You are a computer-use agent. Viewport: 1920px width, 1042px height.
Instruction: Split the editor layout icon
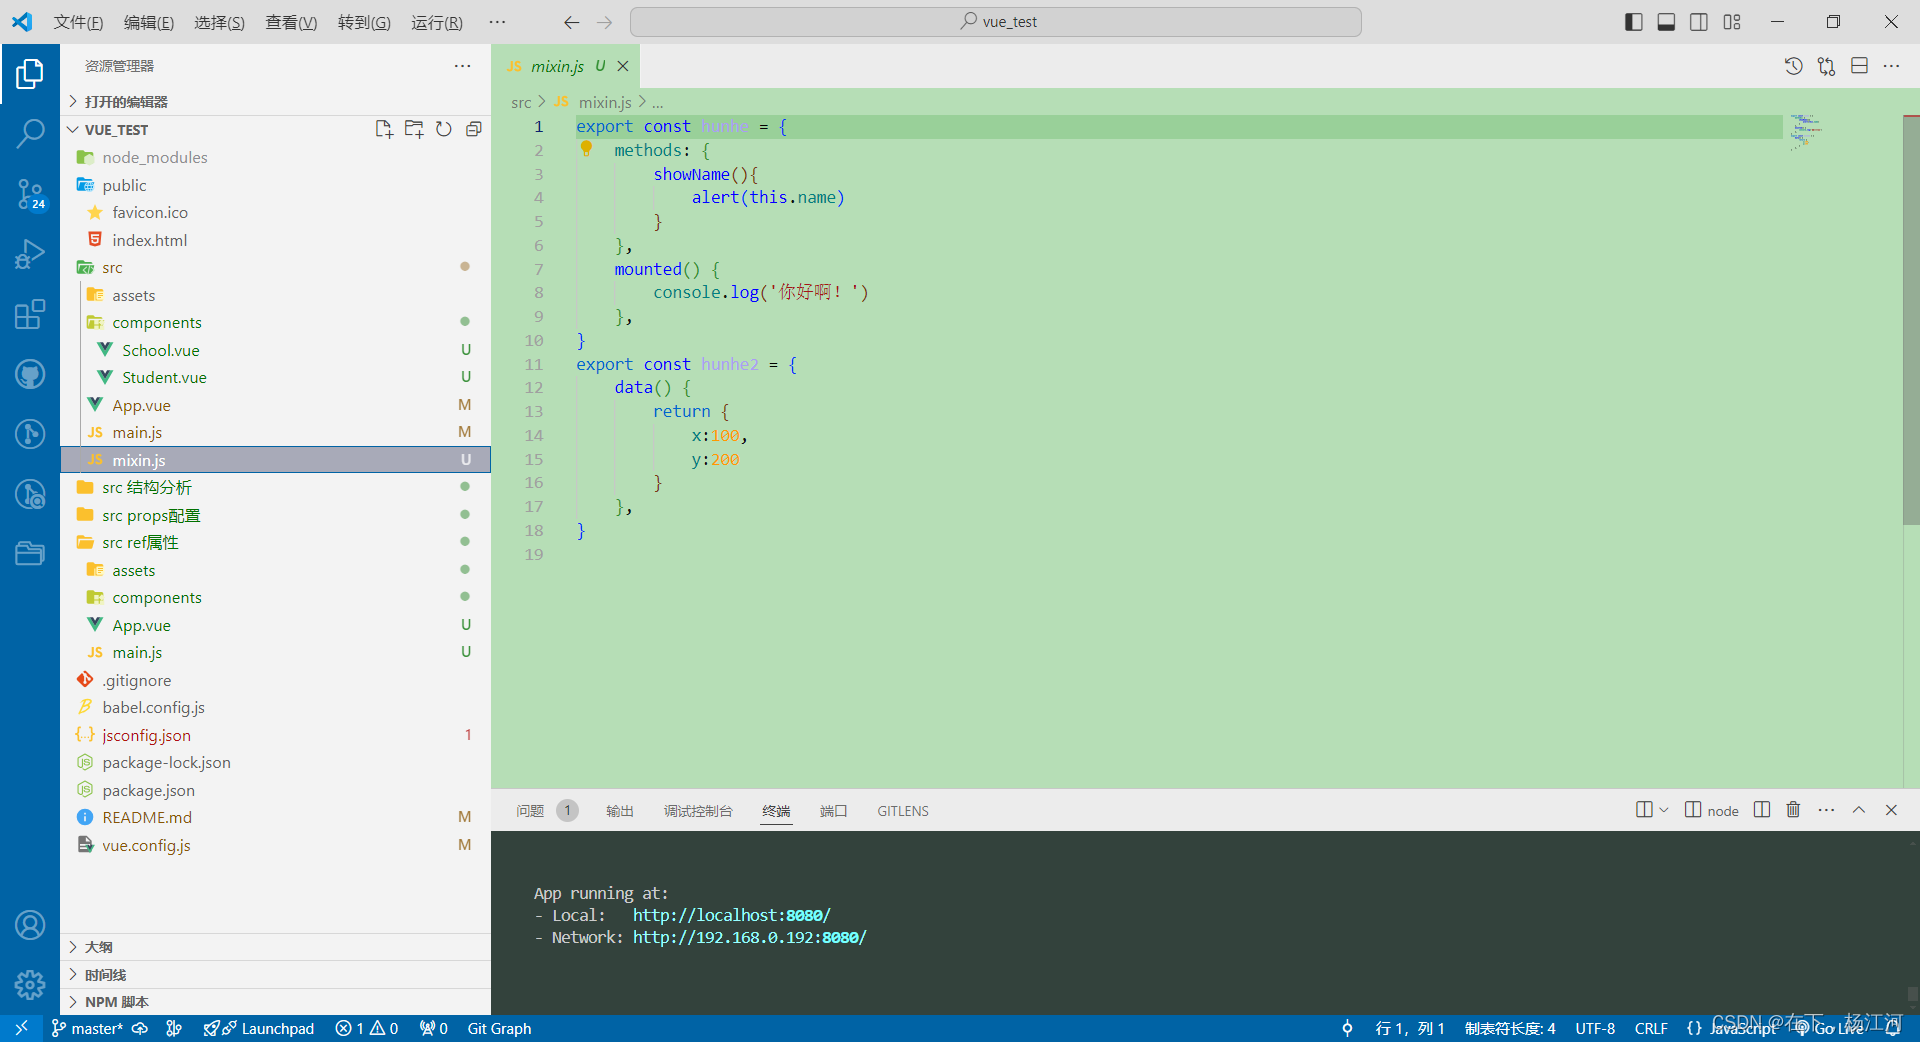pyautogui.click(x=1860, y=66)
